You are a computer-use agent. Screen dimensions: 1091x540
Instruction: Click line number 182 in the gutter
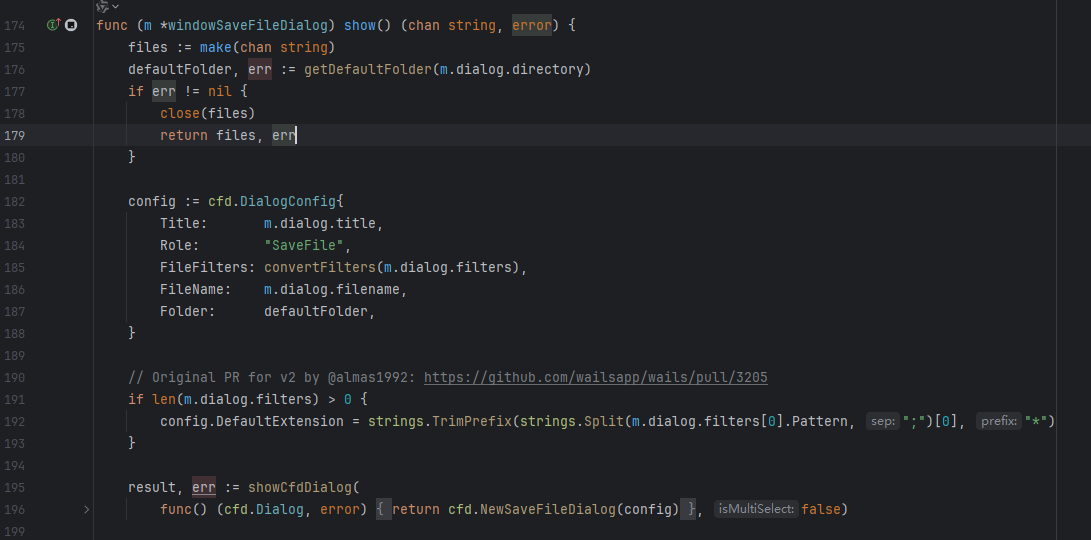tap(14, 201)
